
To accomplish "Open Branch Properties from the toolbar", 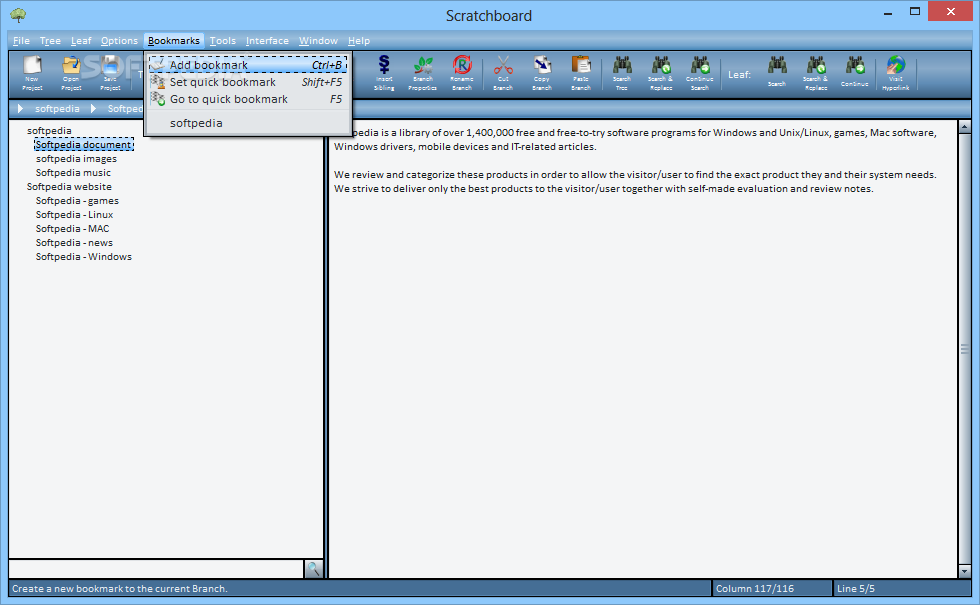I will 422,72.
